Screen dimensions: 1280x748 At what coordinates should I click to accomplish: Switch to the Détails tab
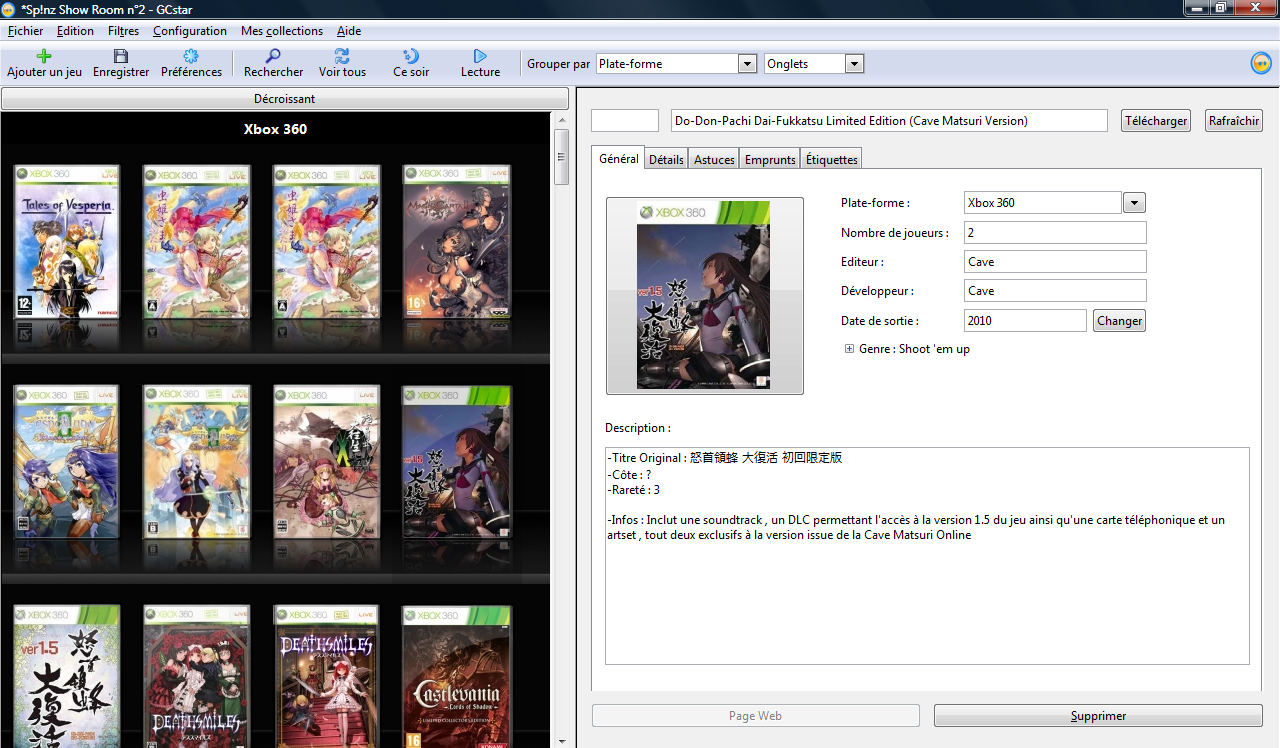point(666,159)
